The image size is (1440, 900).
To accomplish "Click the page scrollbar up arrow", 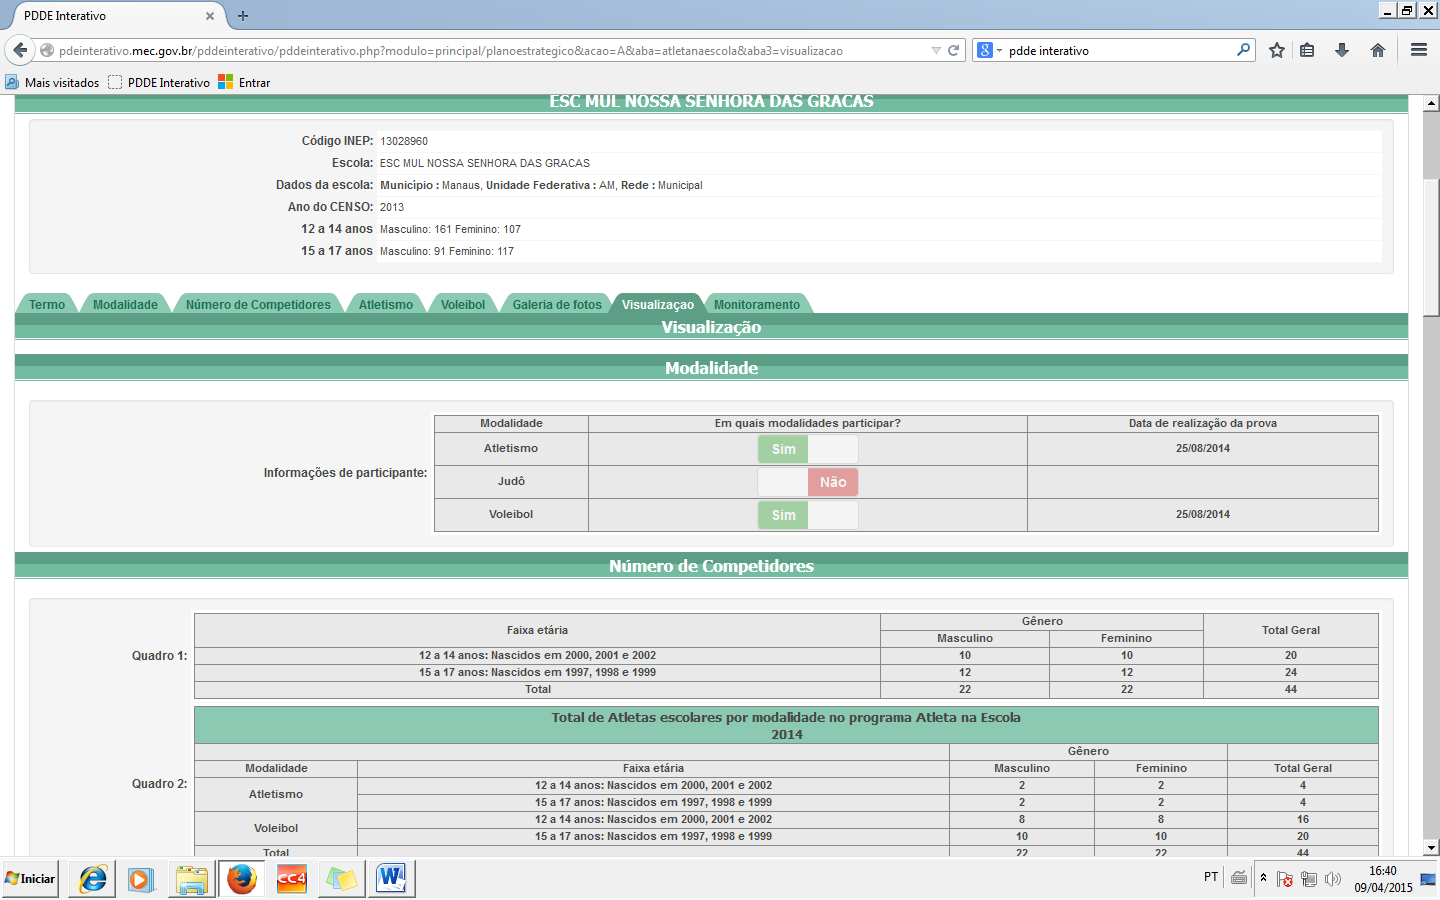I will point(1431,103).
